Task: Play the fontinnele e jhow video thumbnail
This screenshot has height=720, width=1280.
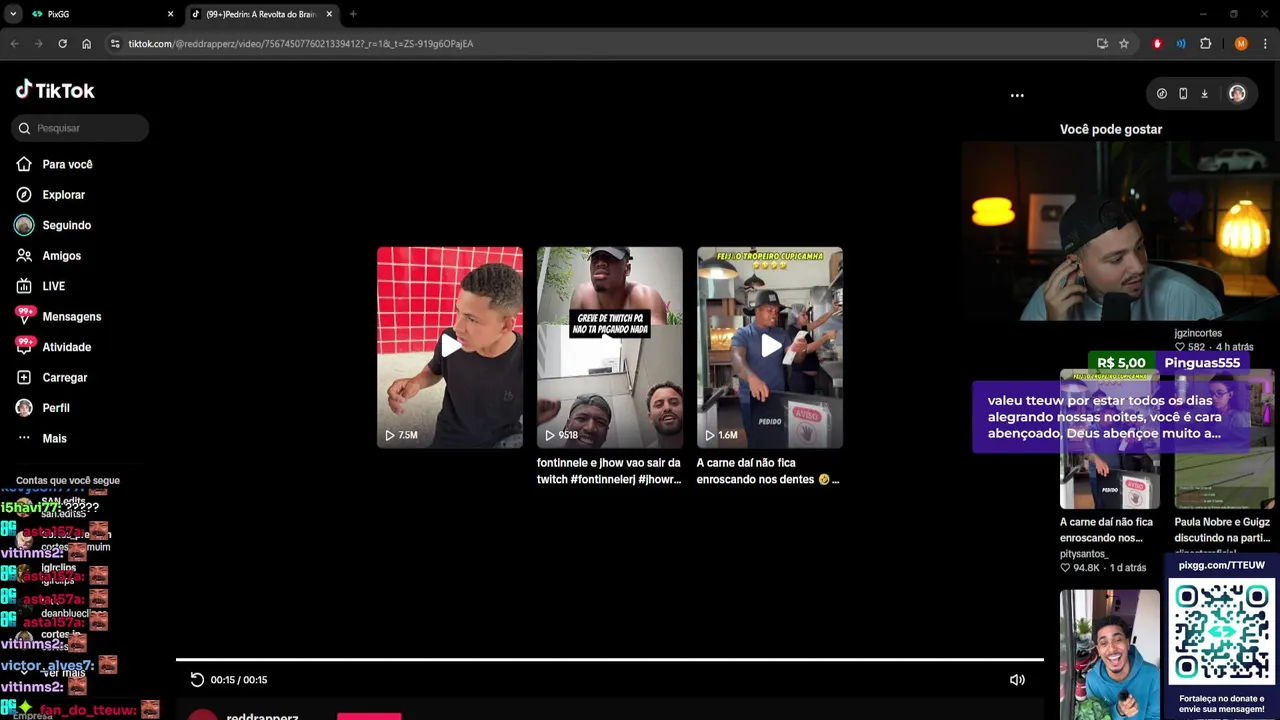Action: (610, 347)
